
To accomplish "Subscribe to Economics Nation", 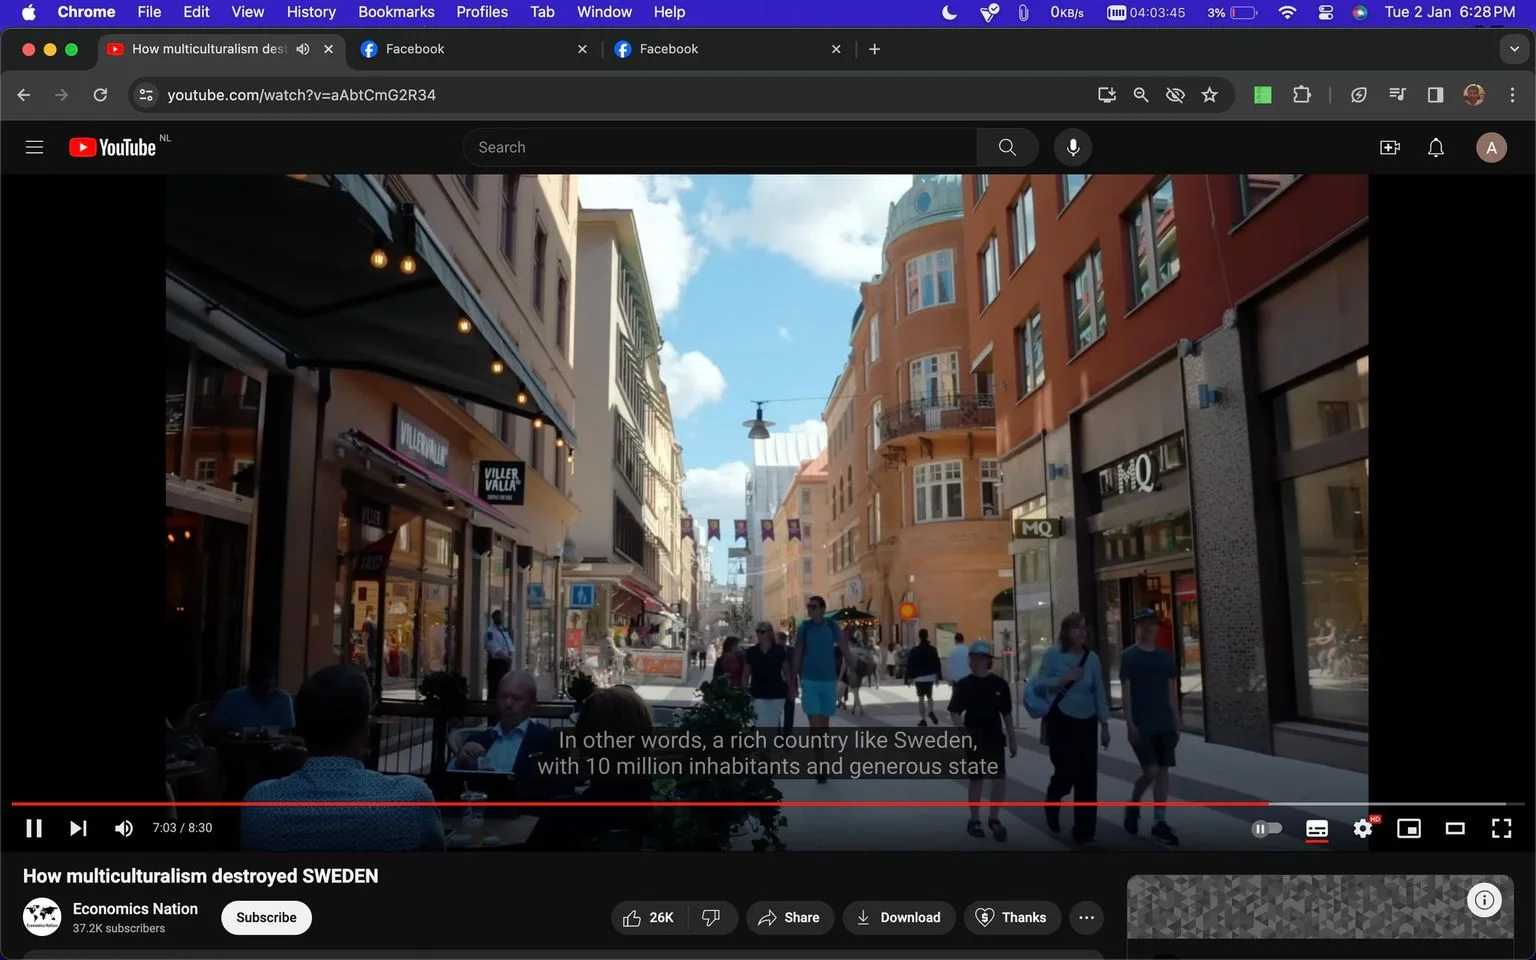I will pyautogui.click(x=266, y=918).
